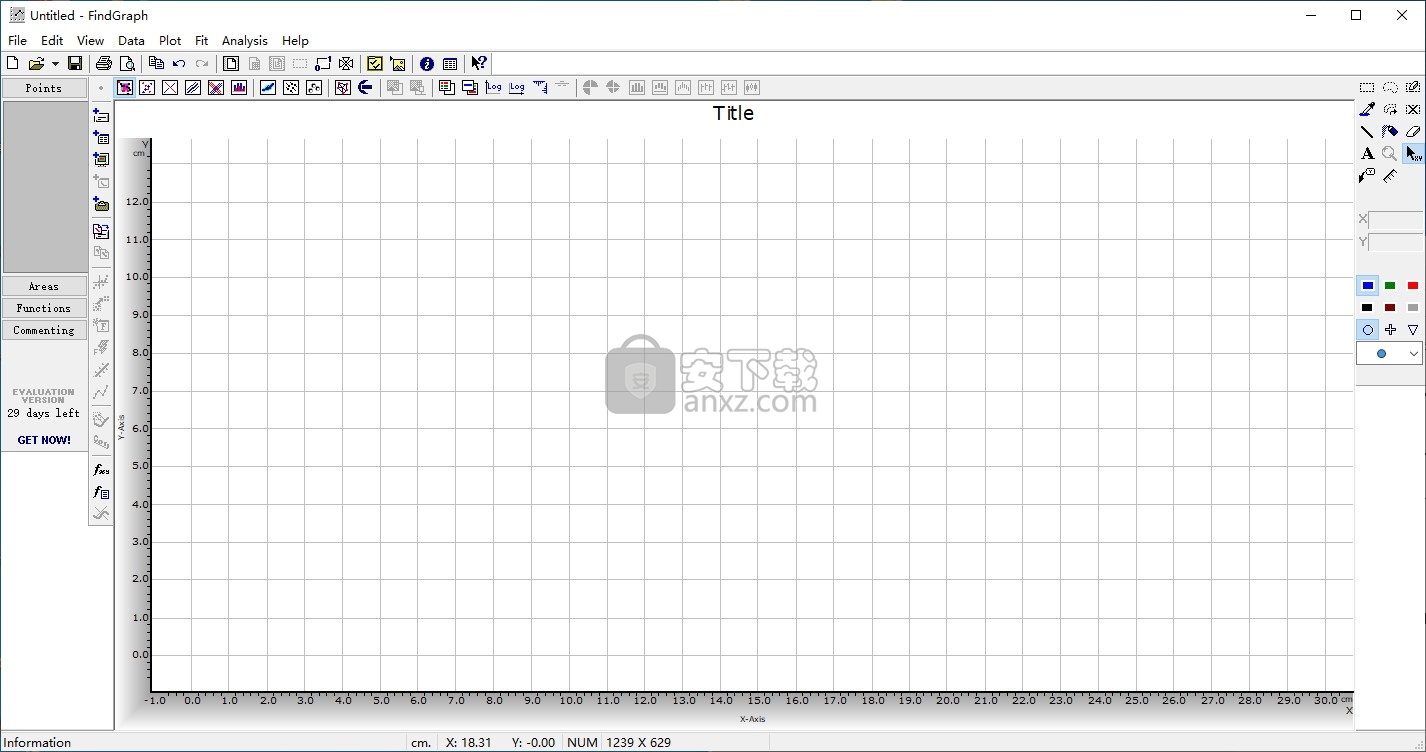Pick the blue color swatch

1367,286
